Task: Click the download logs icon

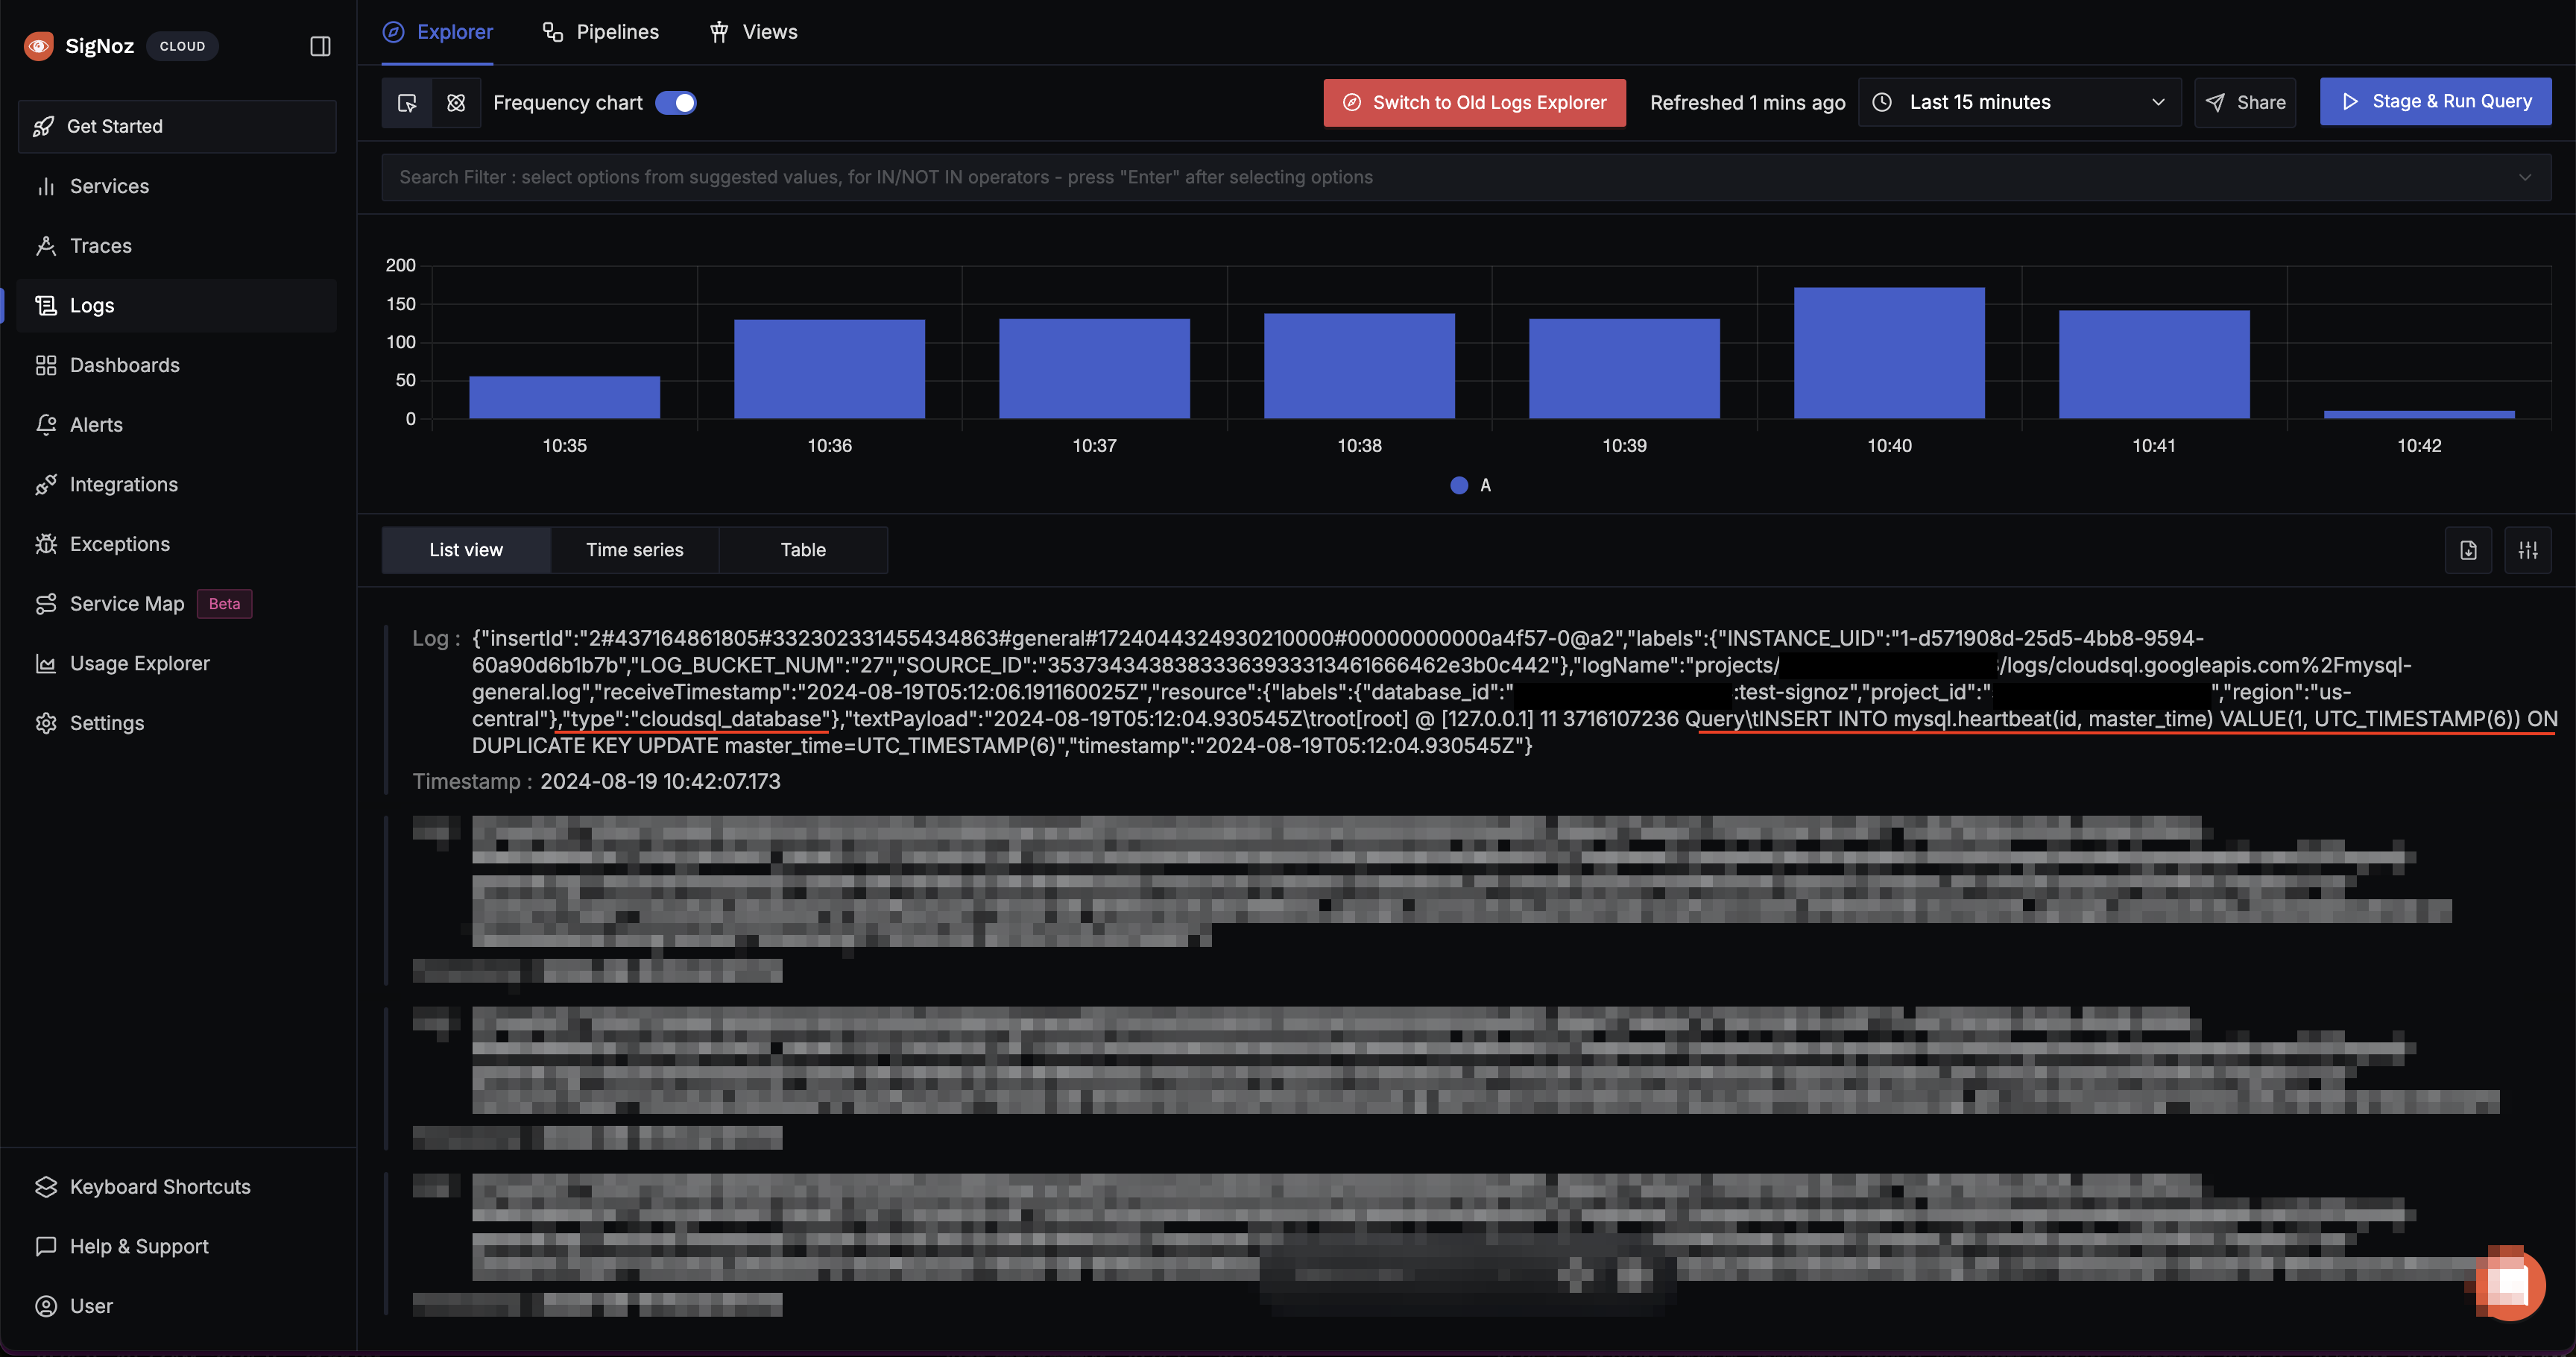Action: tap(2468, 550)
